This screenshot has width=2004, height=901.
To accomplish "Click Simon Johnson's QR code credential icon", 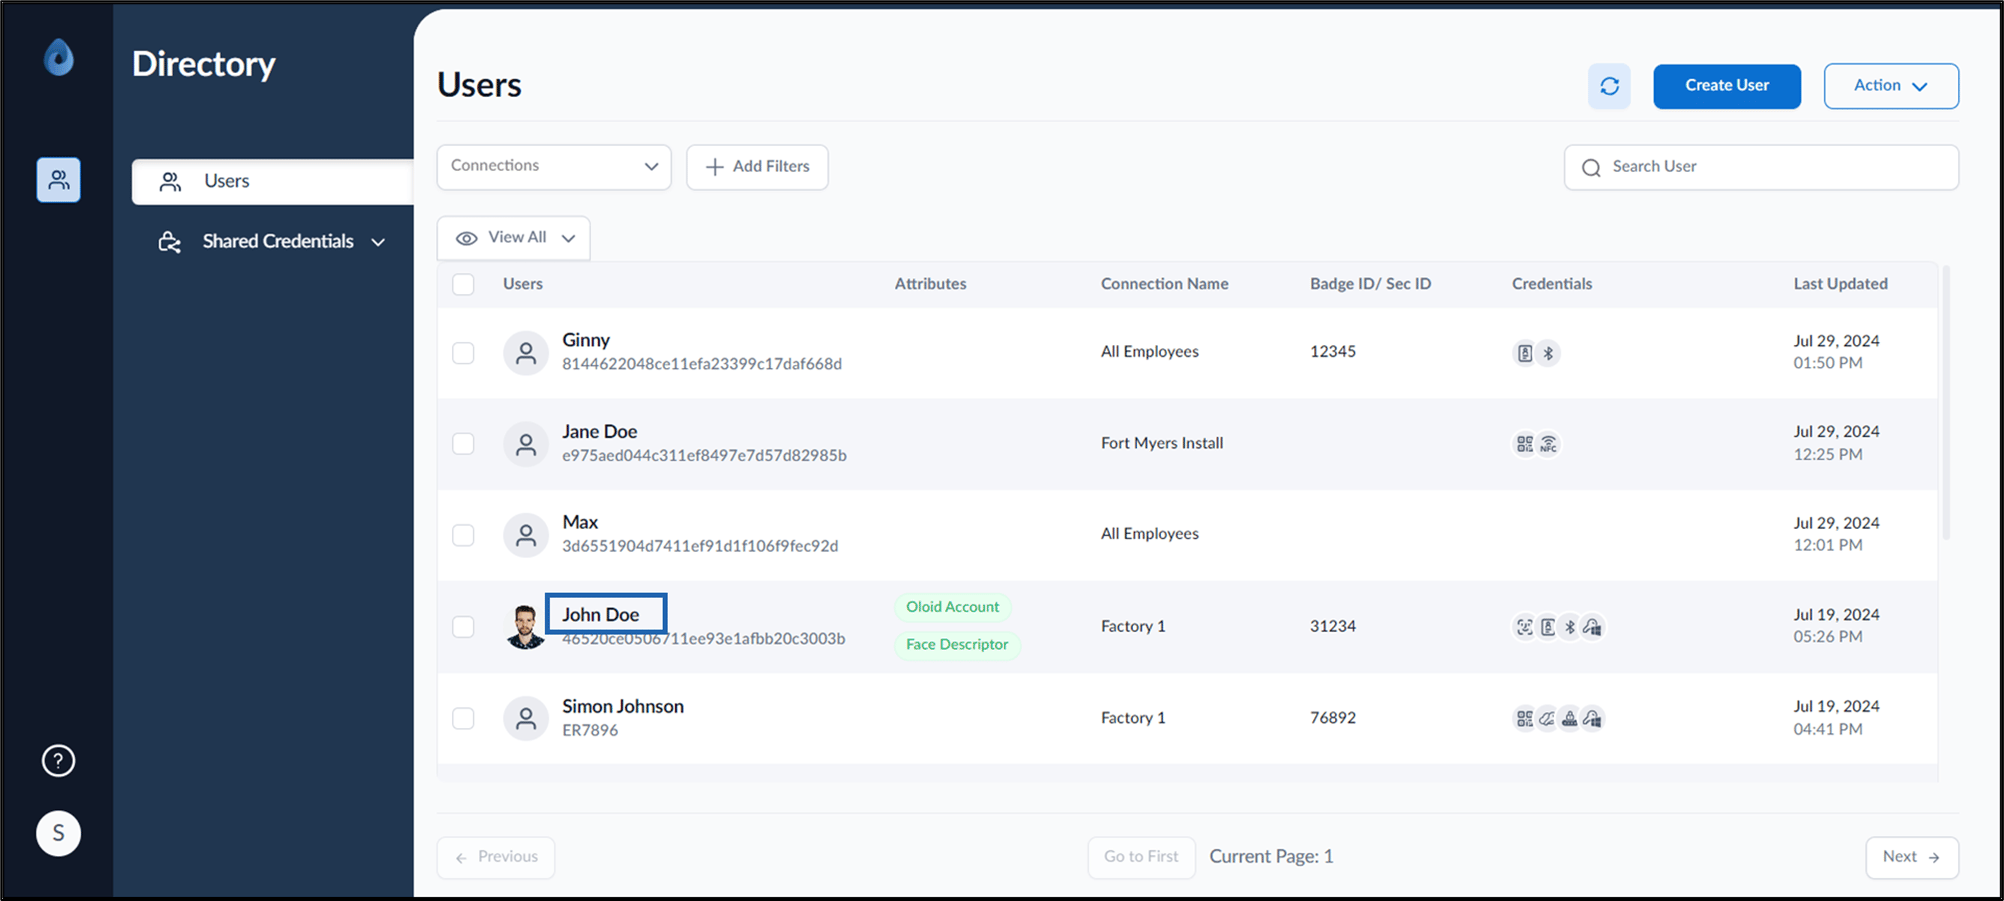I will click(x=1524, y=718).
